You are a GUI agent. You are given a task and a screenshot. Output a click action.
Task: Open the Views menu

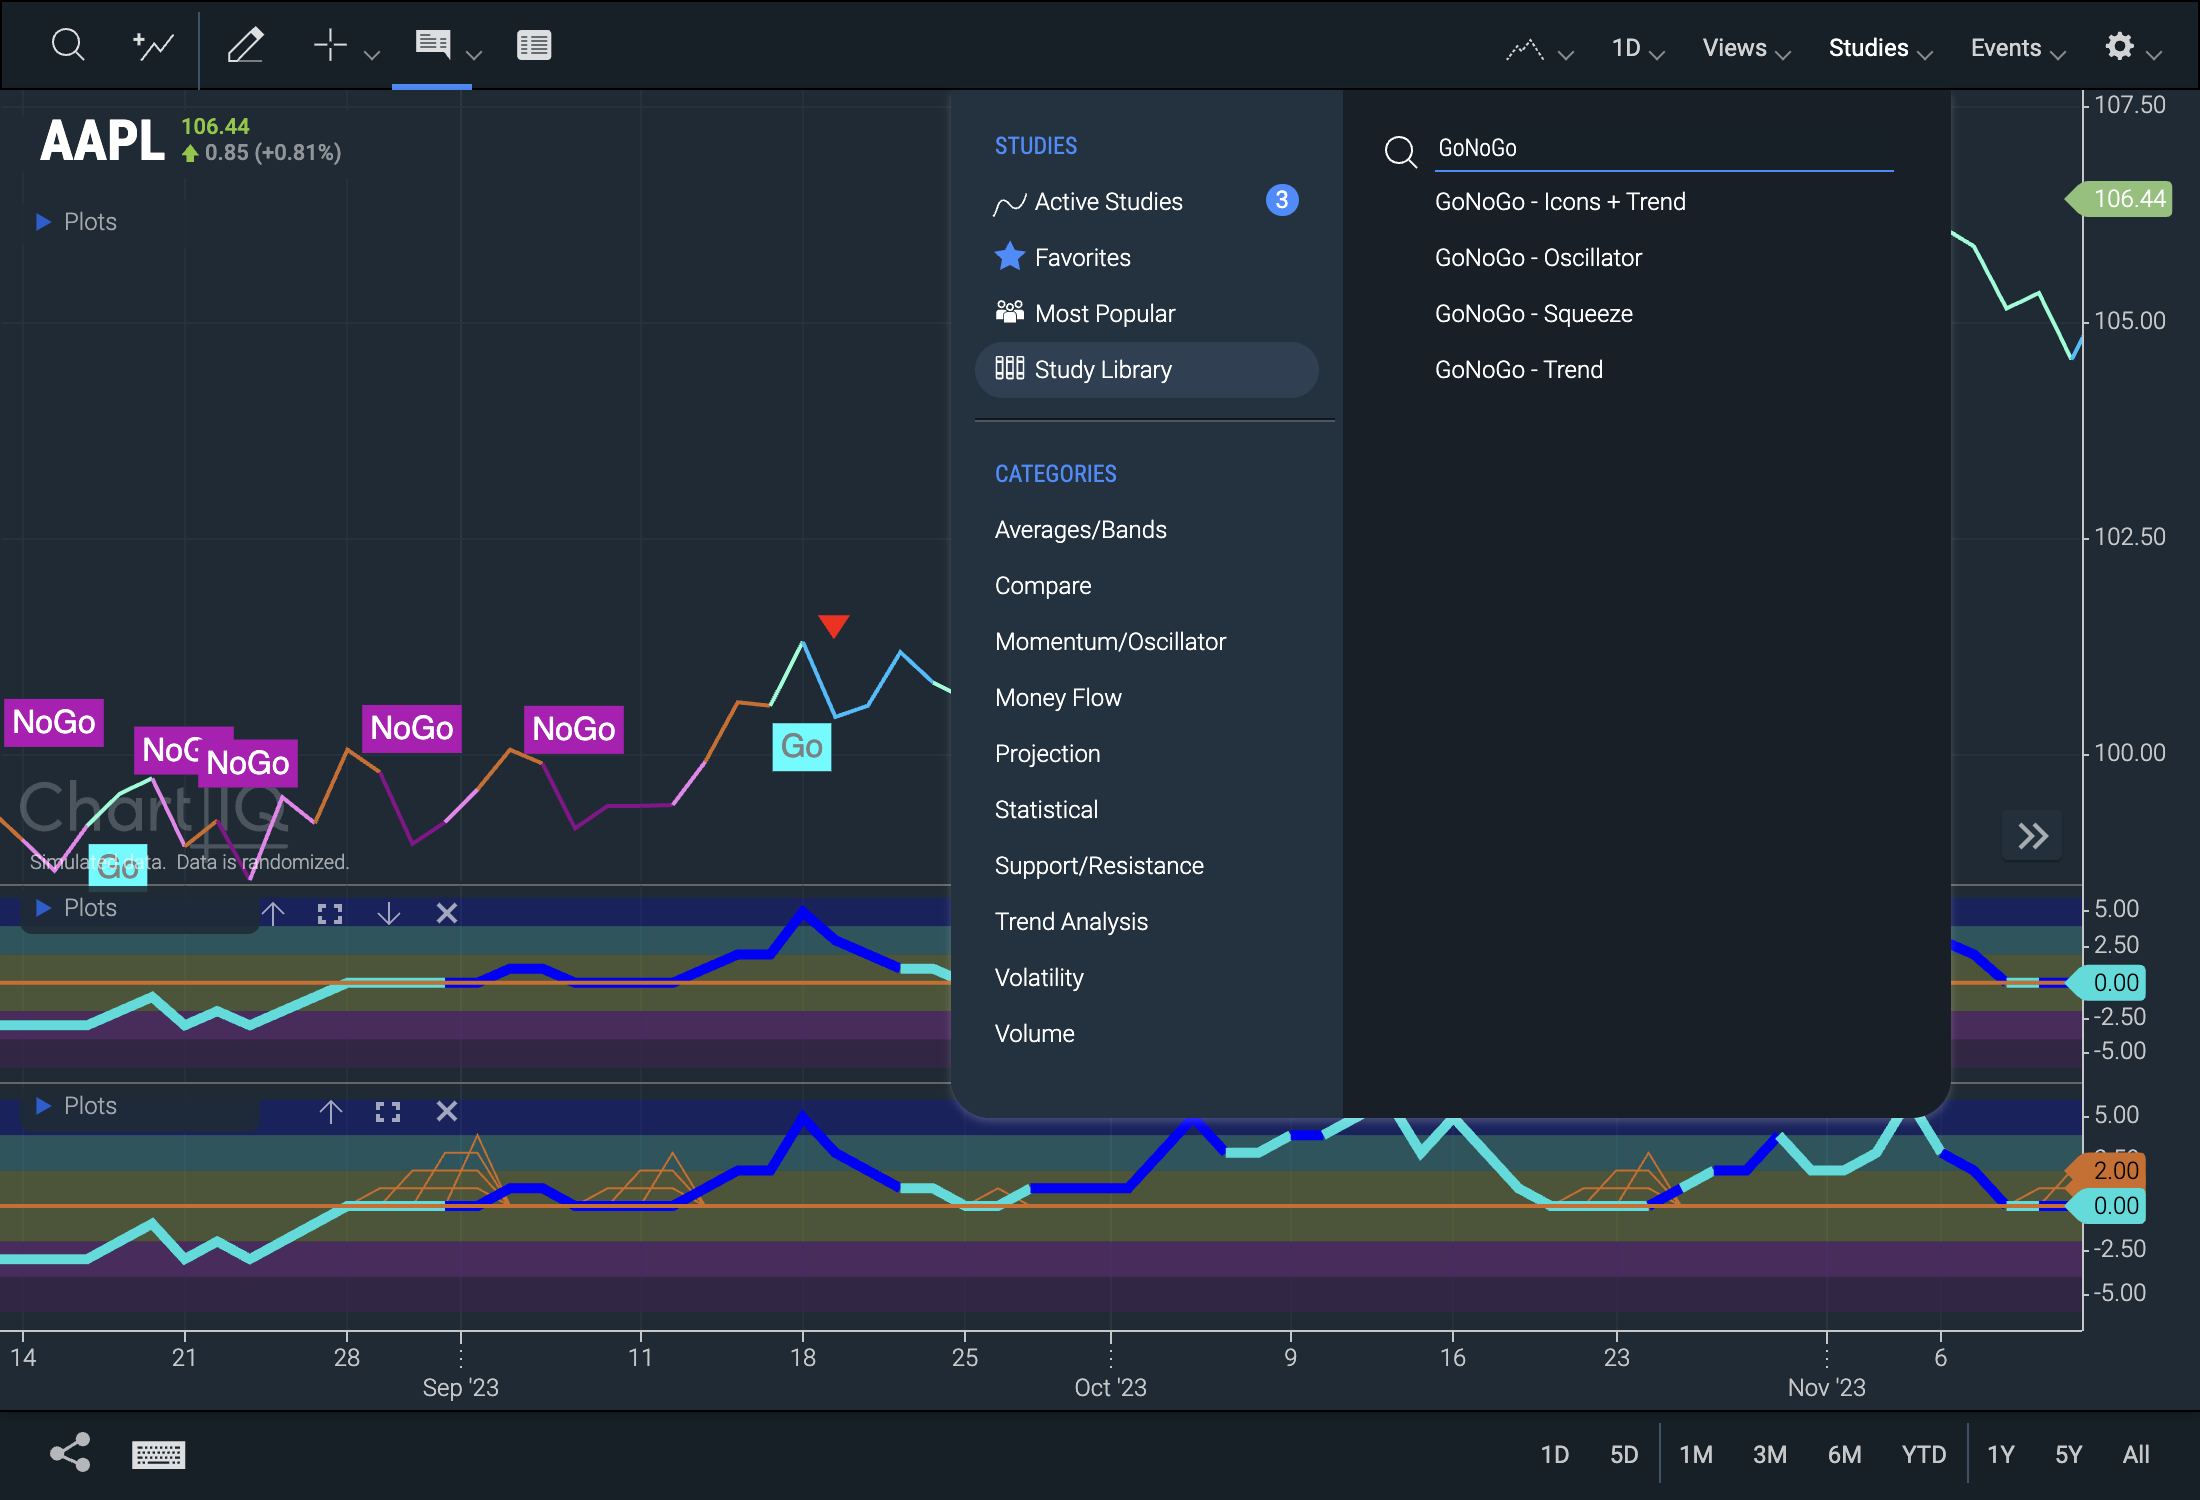click(1746, 49)
